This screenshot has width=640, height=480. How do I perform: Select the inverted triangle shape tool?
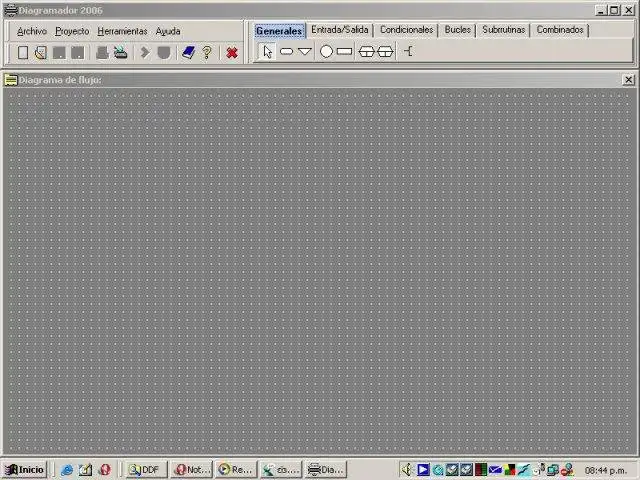(x=305, y=51)
